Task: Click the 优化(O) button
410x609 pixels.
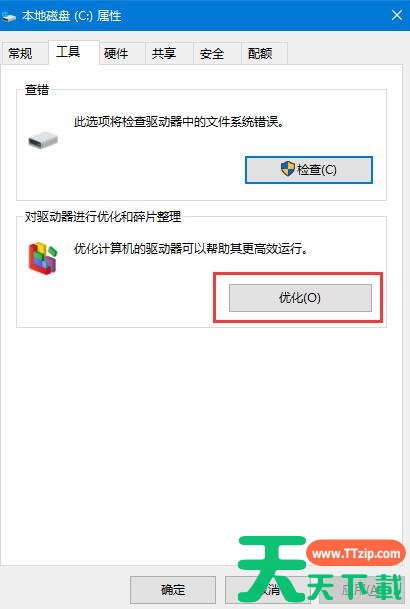Action: coord(300,298)
